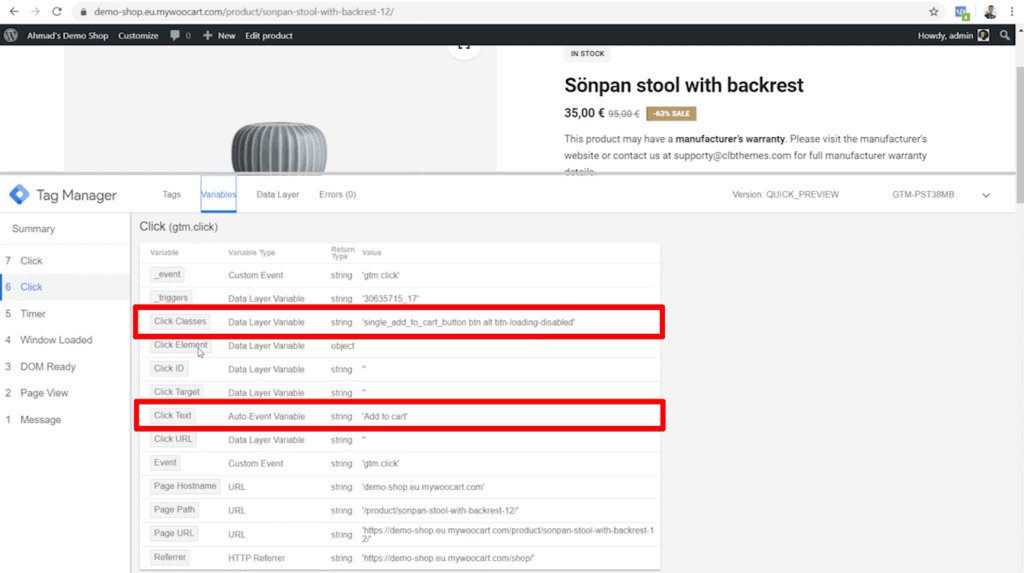Image resolution: width=1024 pixels, height=573 pixels.
Task: Click the Click Classes variable chip
Action: coord(180,321)
